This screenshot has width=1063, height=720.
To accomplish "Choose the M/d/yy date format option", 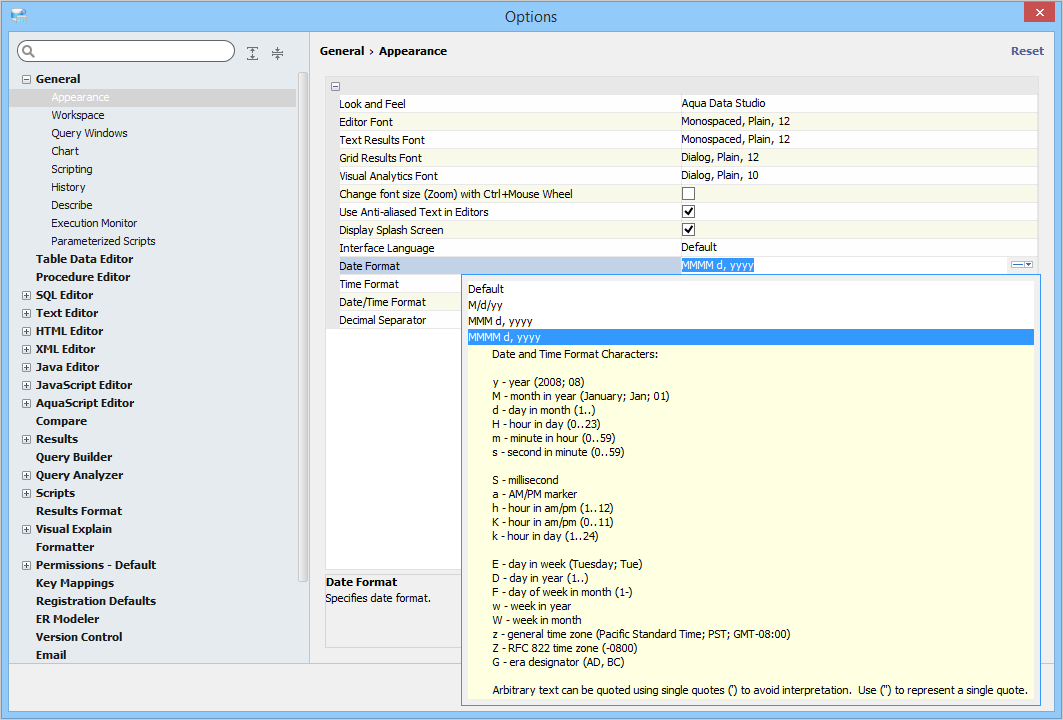I will click(x=485, y=305).
